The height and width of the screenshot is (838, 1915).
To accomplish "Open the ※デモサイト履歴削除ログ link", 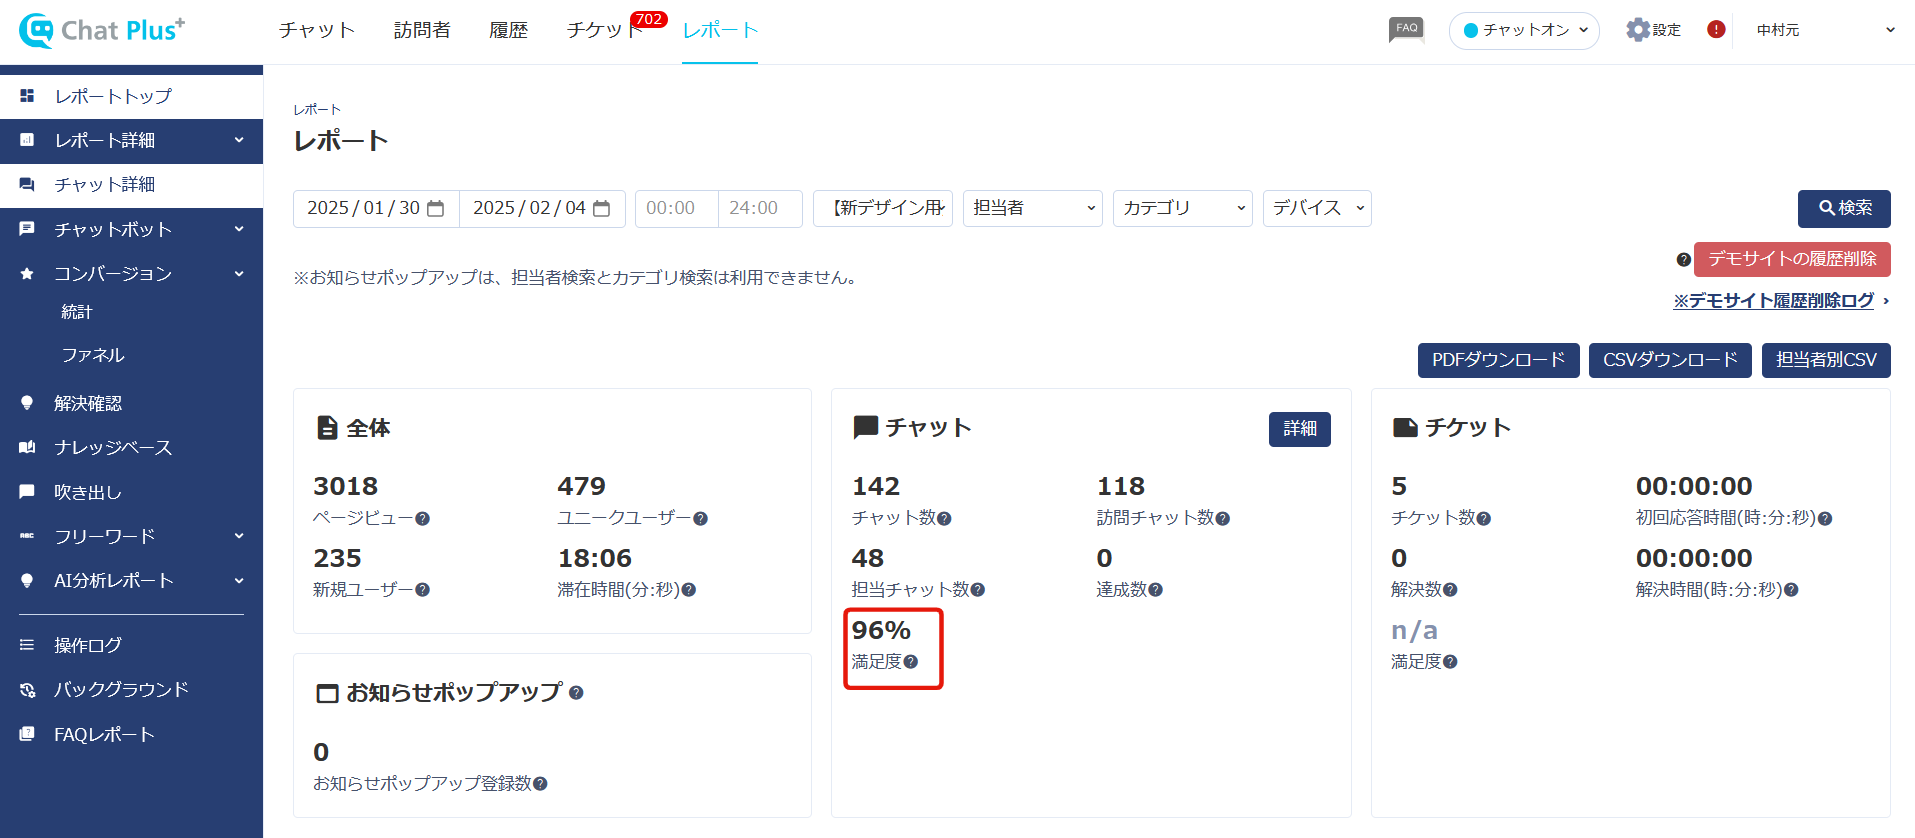I will click(1773, 301).
